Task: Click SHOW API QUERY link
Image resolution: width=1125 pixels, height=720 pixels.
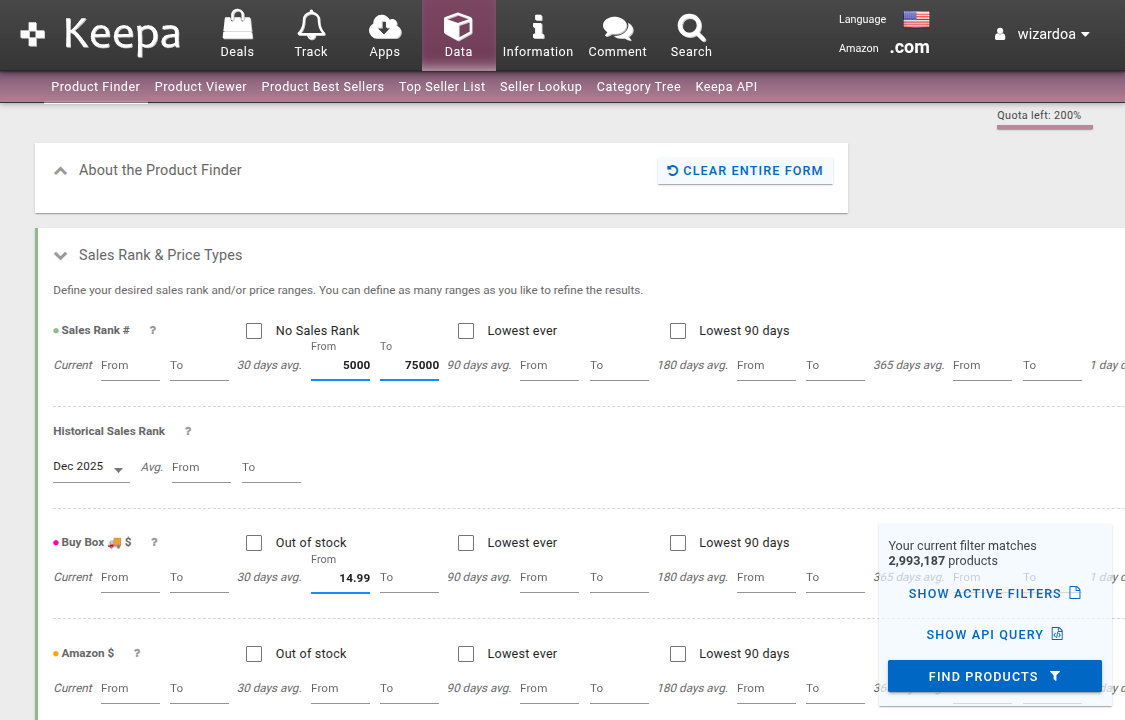Action: [x=994, y=634]
